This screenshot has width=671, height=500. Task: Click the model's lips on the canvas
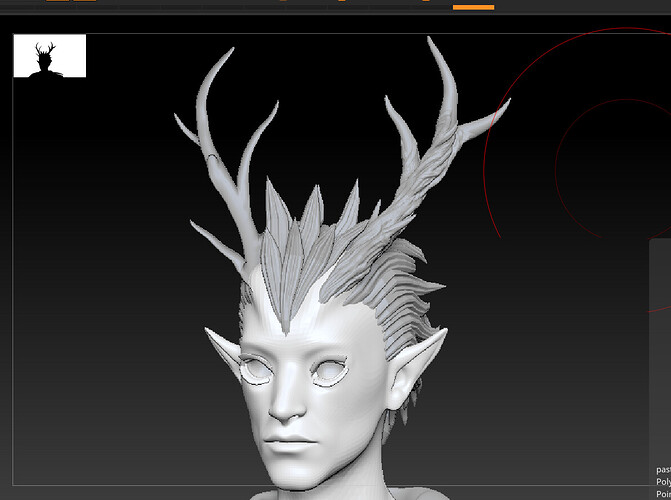coord(291,444)
